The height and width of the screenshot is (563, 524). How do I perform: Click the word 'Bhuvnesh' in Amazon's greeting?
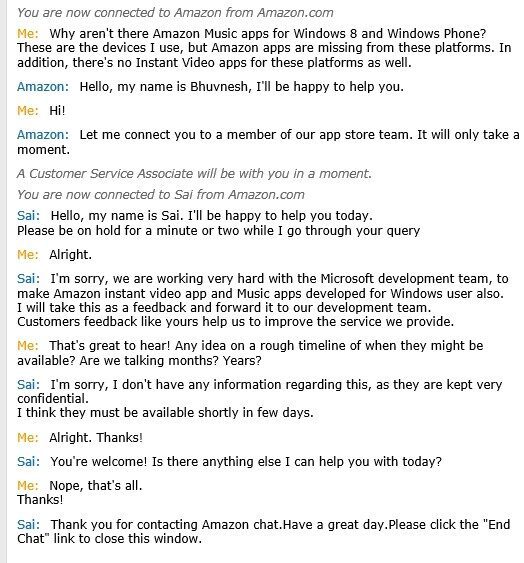click(x=219, y=87)
